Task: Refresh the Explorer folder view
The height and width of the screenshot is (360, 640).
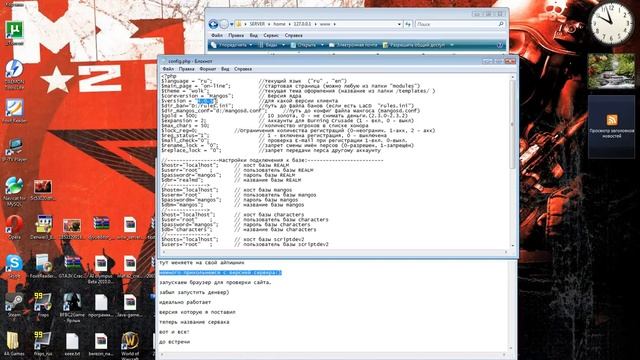Action: (x=408, y=24)
